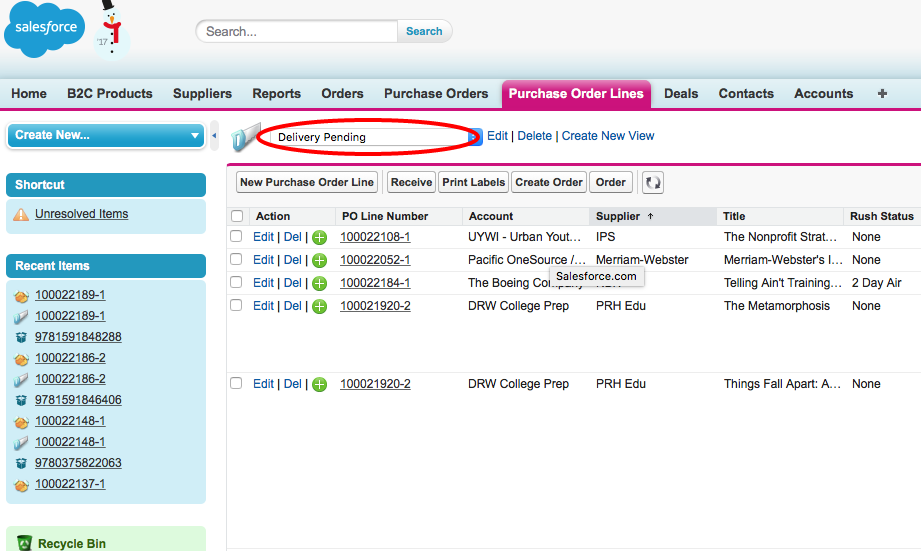The width and height of the screenshot is (921, 551).
Task: Open the B2C Products tab
Action: click(110, 93)
